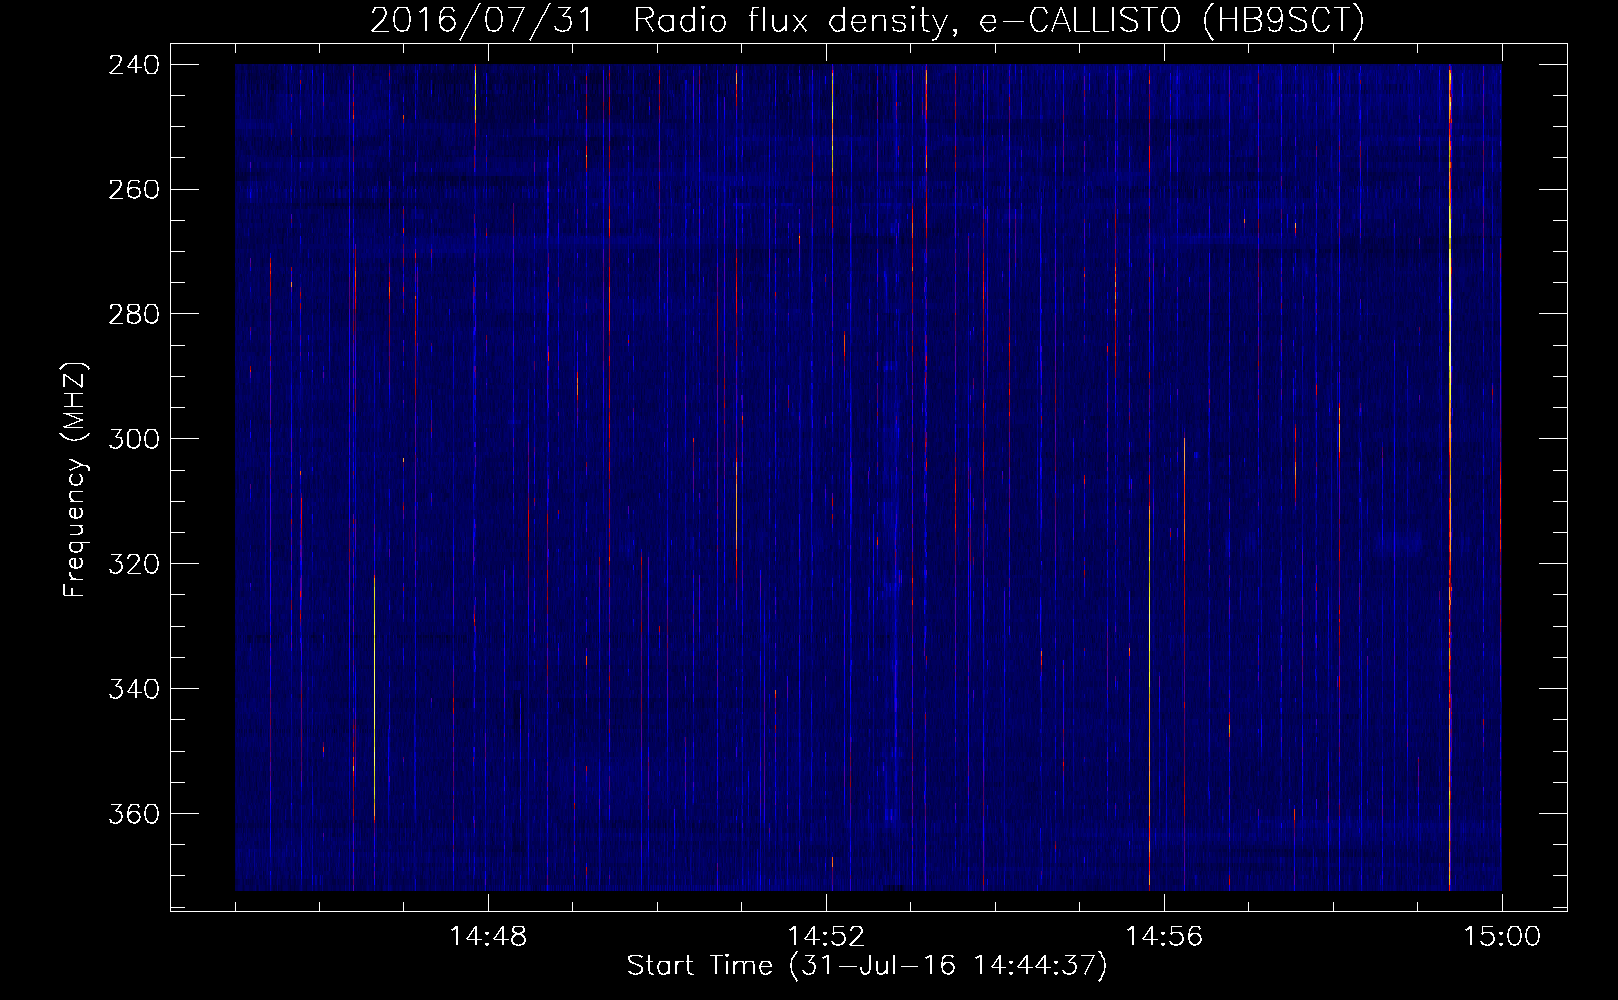Select the Frequency (MHZ) axis label
Viewport: 1618px width, 1000px height.
[75, 480]
